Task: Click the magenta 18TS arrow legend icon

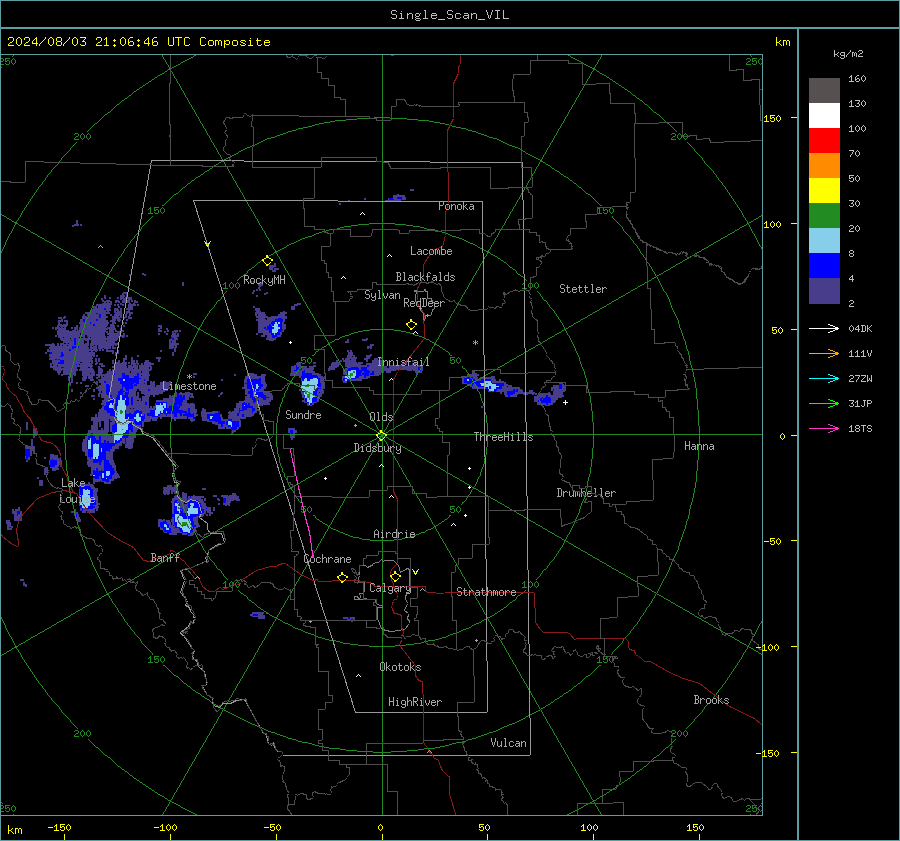Action: point(824,428)
